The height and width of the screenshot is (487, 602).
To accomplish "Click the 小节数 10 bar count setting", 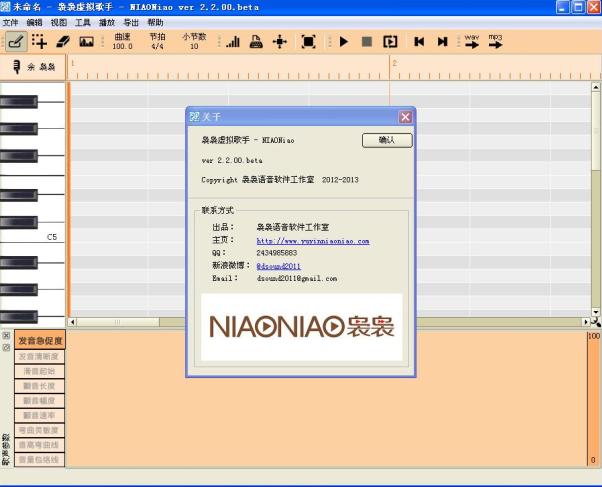I will click(x=194, y=41).
